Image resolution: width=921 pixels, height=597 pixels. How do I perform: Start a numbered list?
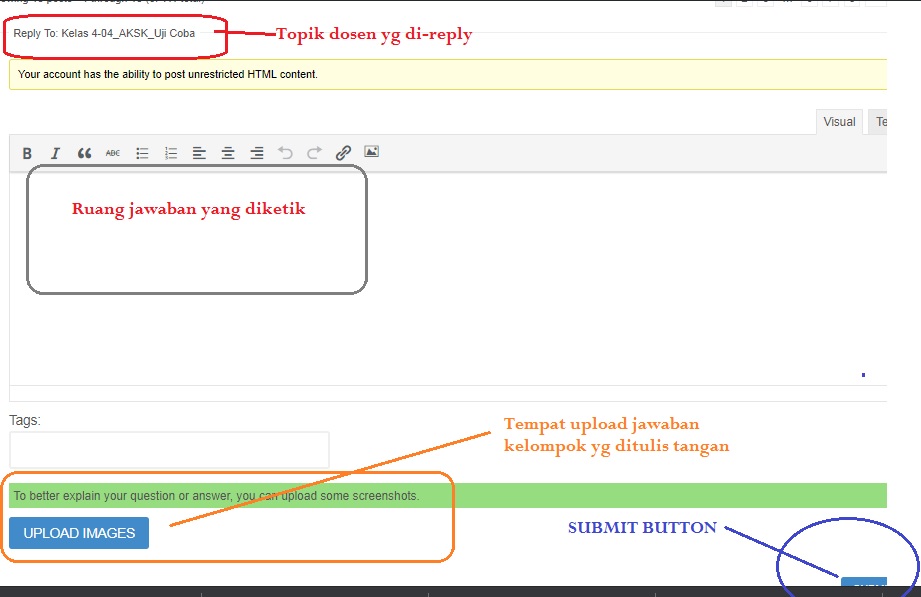(171, 153)
